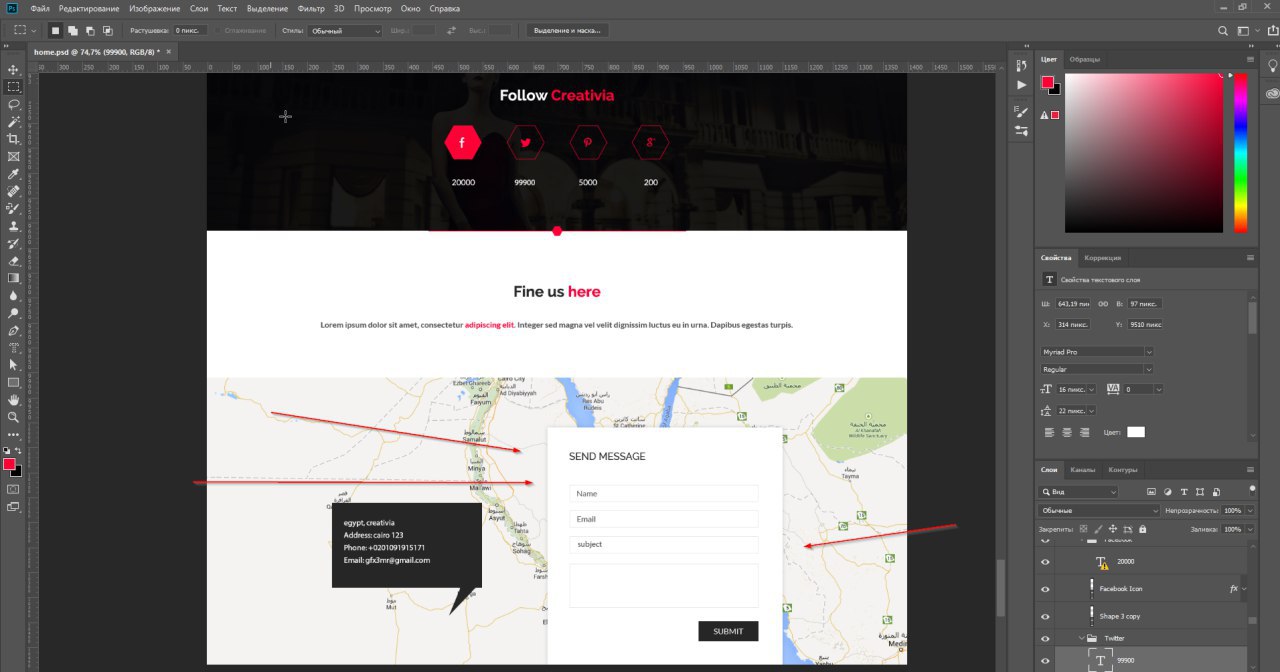
Task: Open the Actions panel play icon
Action: (x=1021, y=85)
